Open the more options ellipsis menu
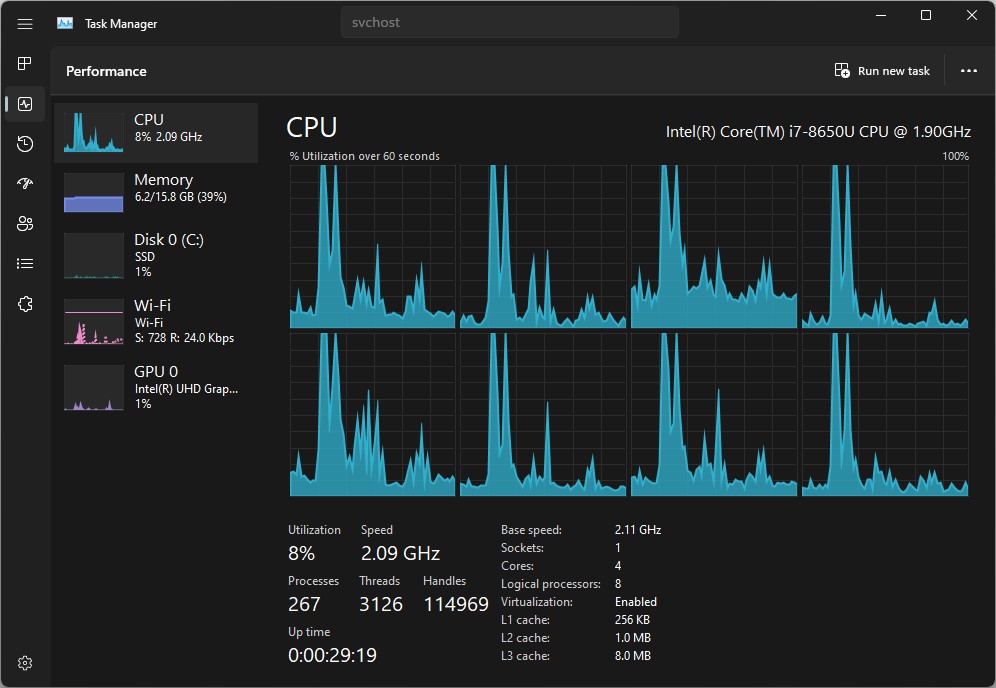Viewport: 996px width, 688px height. (968, 70)
